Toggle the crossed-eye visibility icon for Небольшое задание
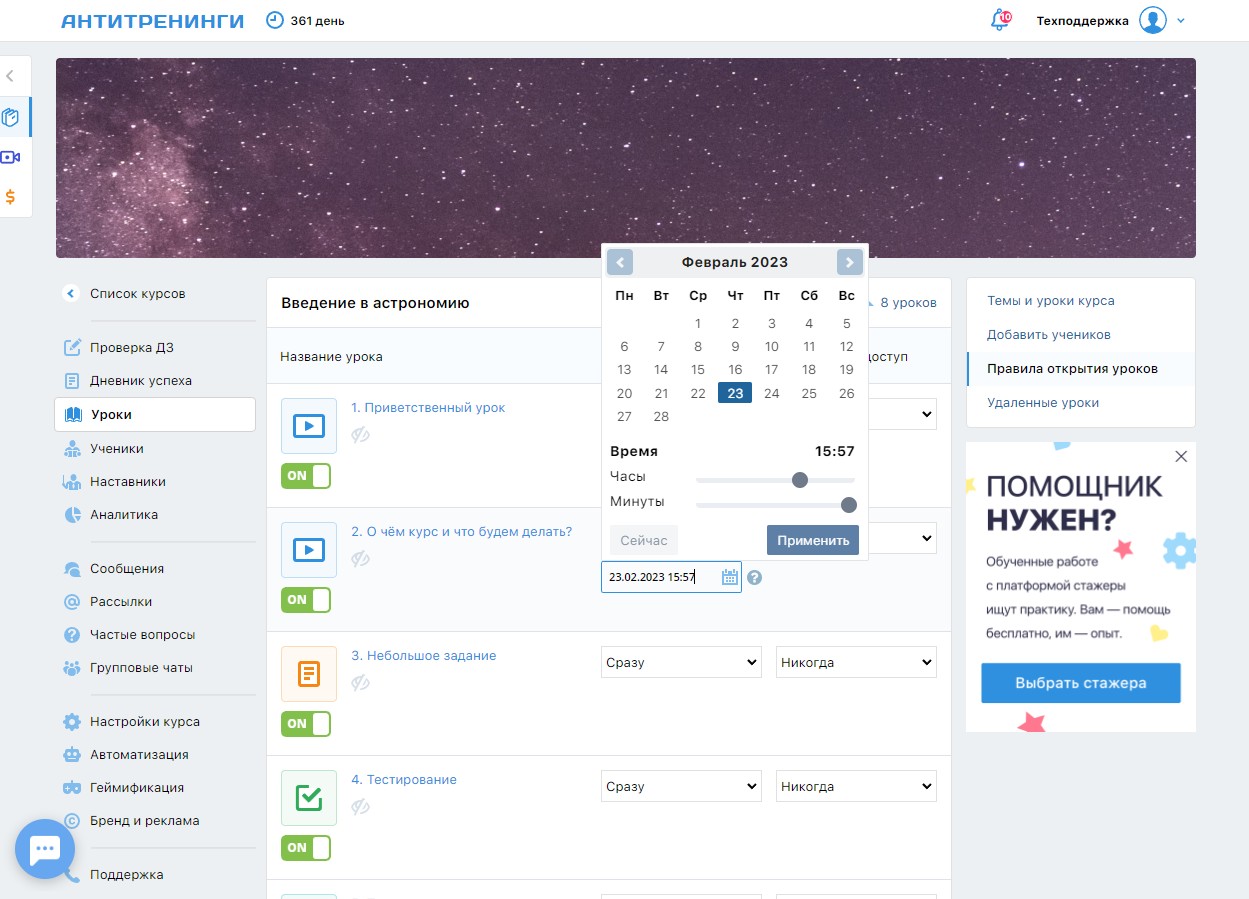Image resolution: width=1249 pixels, height=899 pixels. pos(361,683)
